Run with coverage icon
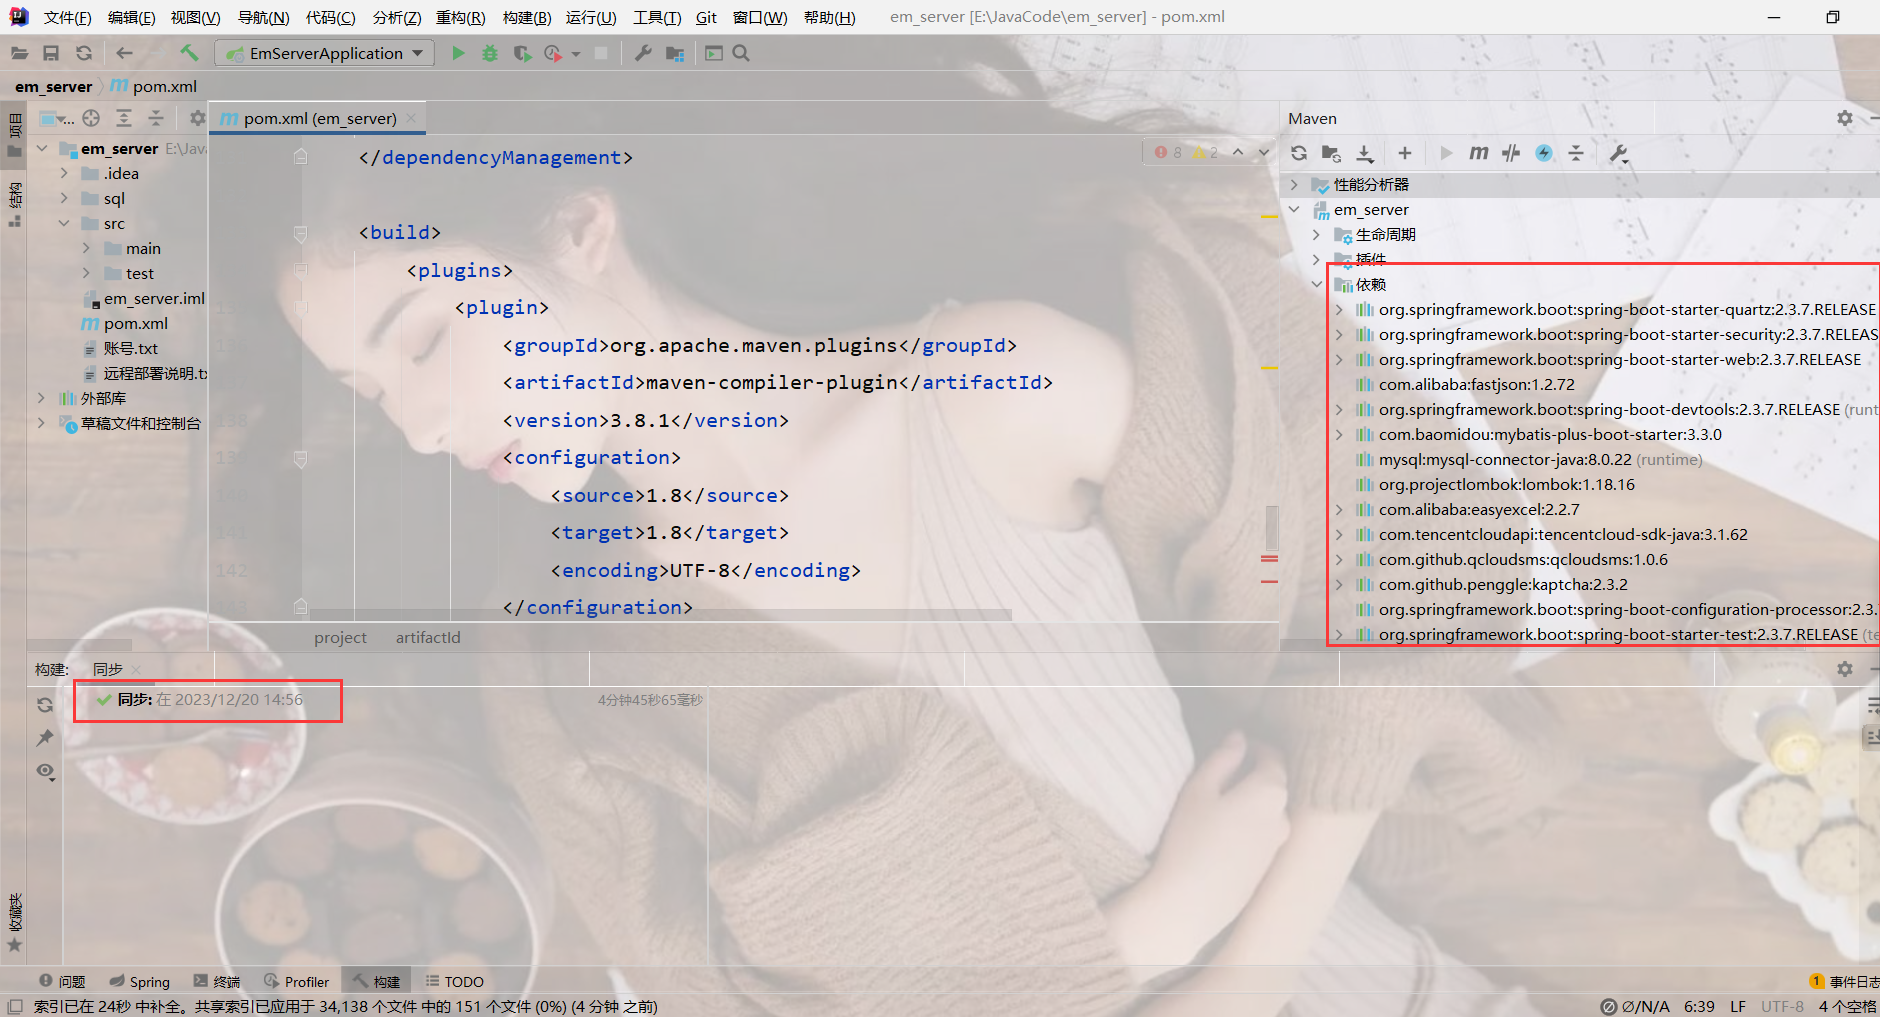Screen dimensions: 1880x1017 522,53
